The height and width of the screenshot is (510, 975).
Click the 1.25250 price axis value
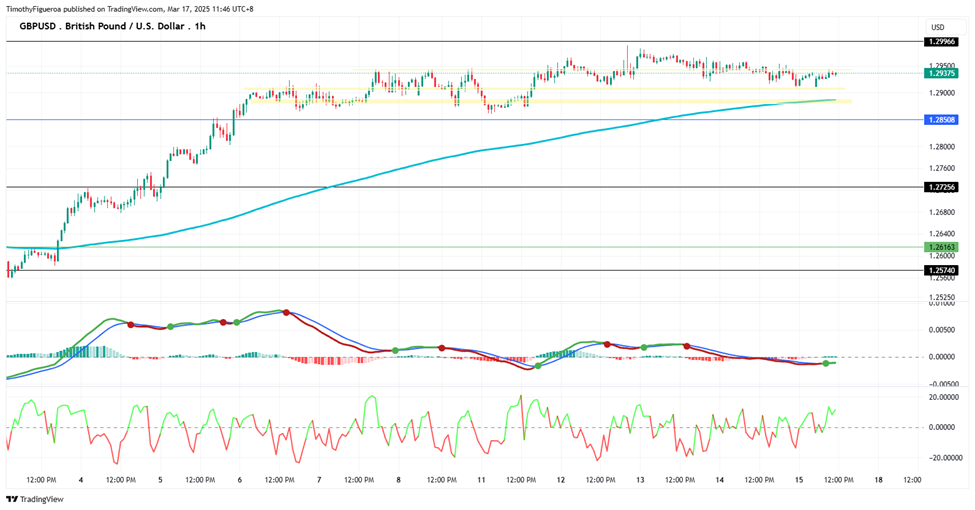941,297
